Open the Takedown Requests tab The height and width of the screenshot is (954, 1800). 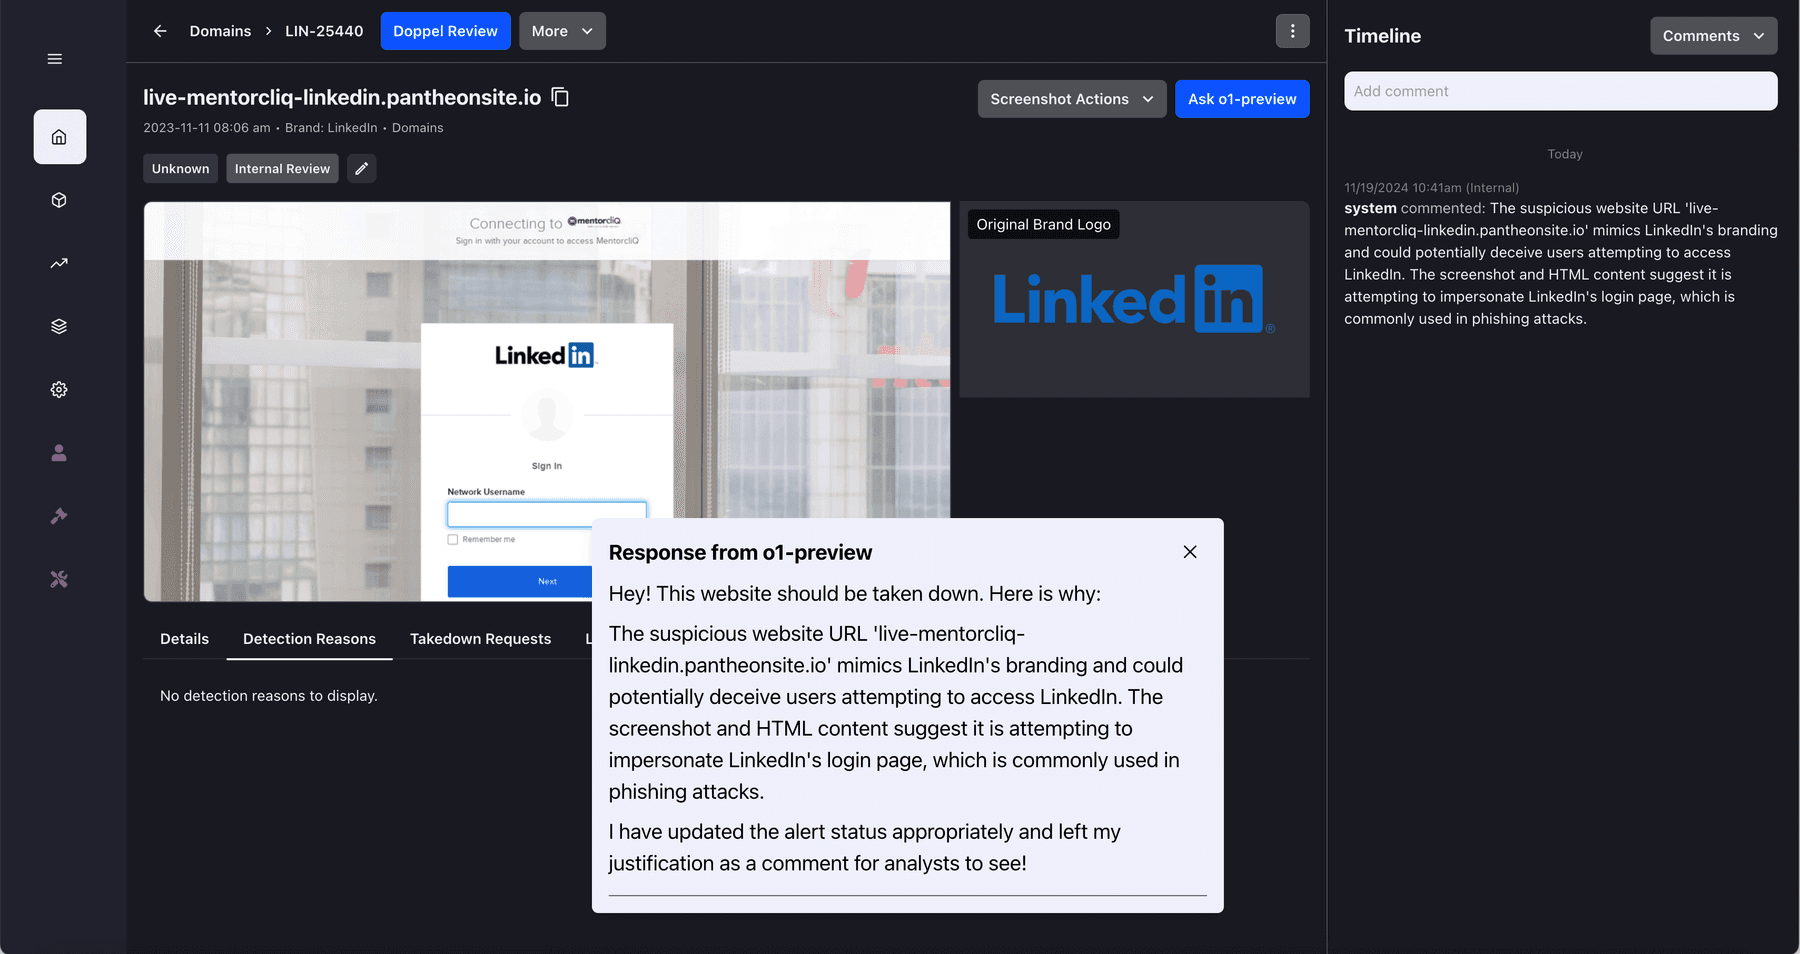pyautogui.click(x=480, y=639)
